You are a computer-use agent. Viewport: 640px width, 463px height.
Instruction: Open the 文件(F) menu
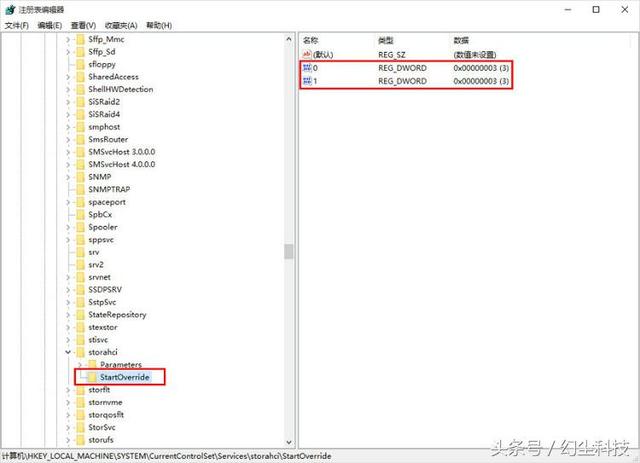[17, 25]
